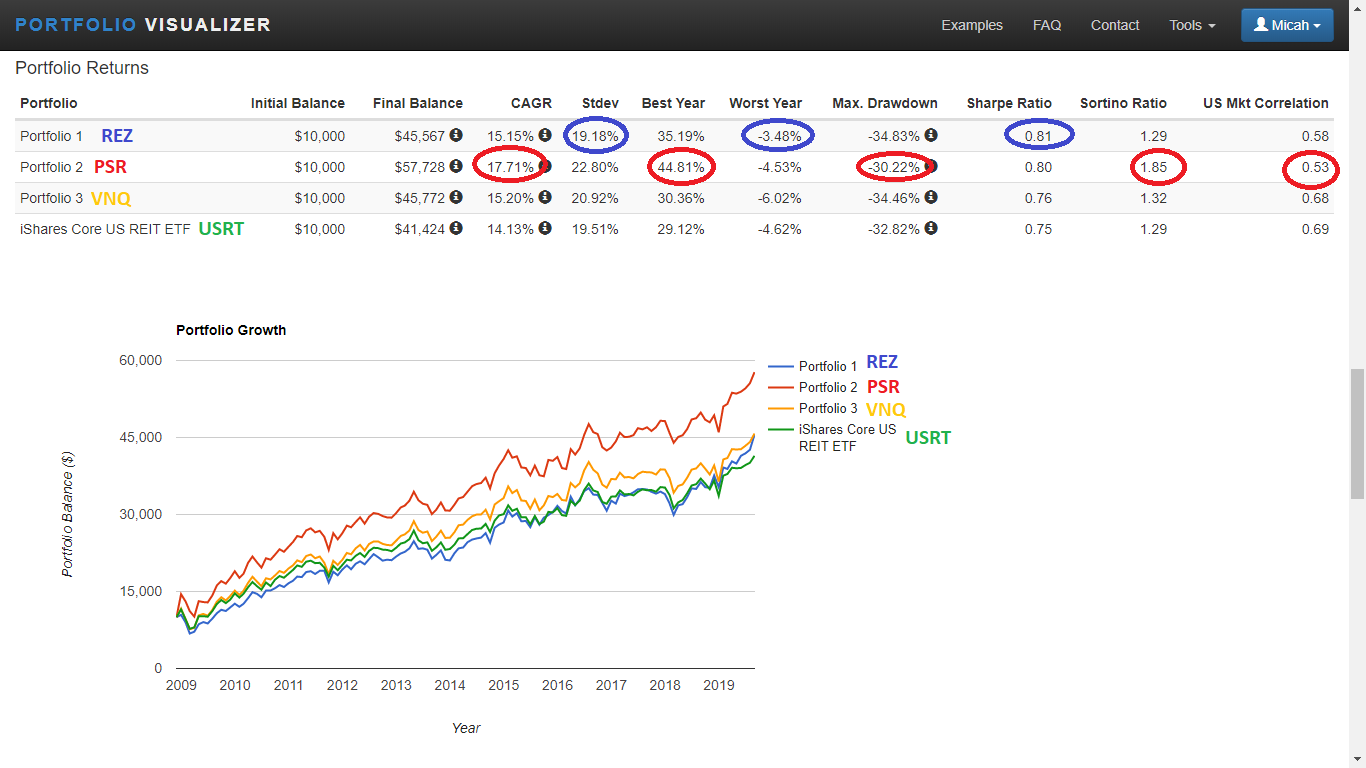1366x768 pixels.
Task: Click the Sharpe Ratio column header
Action: [1009, 103]
